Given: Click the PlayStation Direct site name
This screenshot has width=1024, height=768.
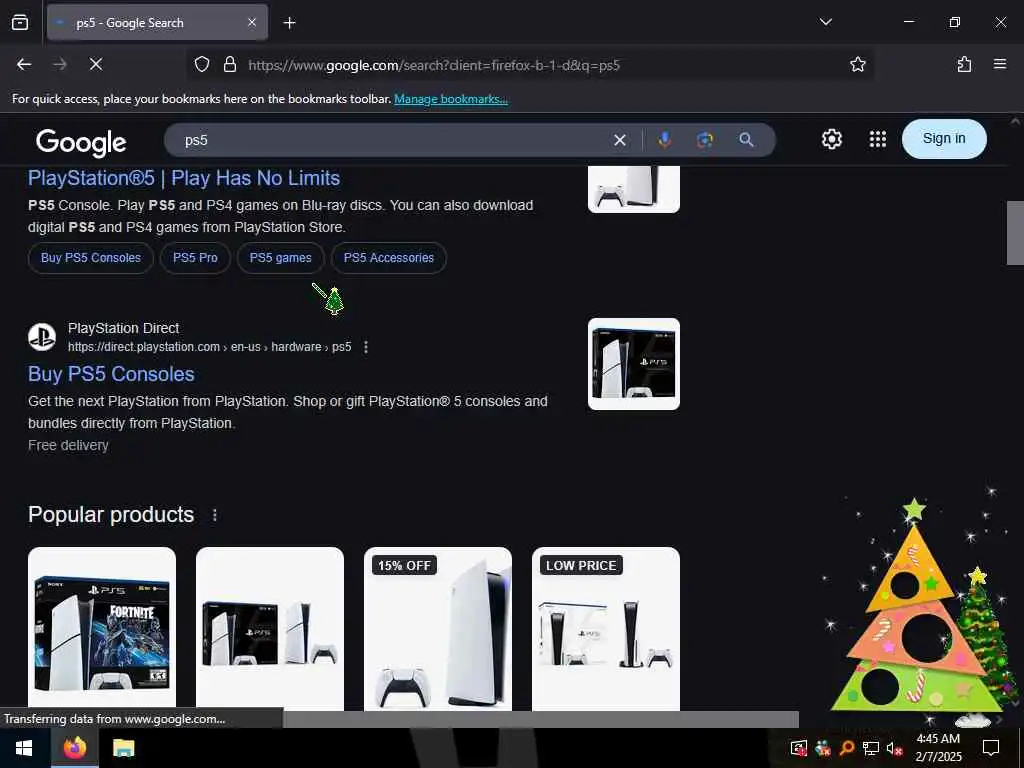Looking at the screenshot, I should click(x=123, y=328).
